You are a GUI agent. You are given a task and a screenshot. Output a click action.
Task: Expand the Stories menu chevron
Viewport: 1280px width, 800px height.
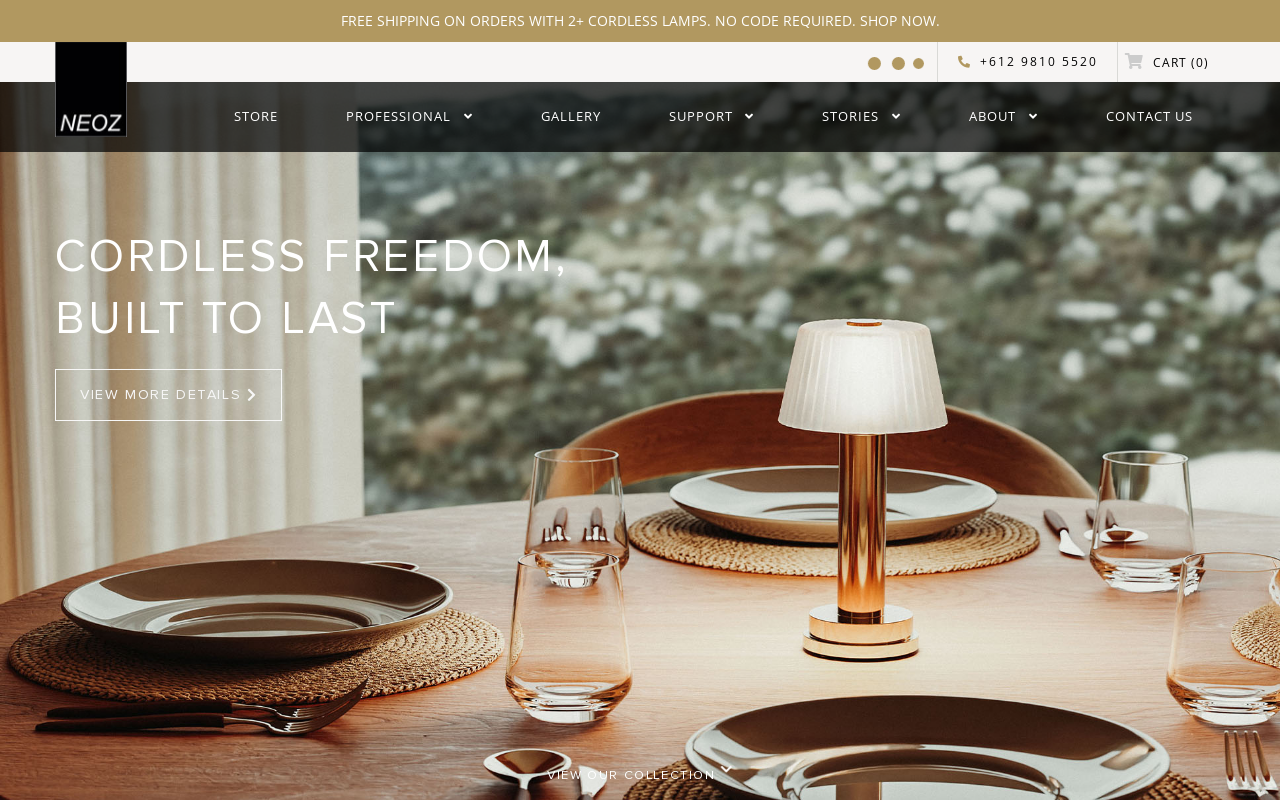point(895,116)
